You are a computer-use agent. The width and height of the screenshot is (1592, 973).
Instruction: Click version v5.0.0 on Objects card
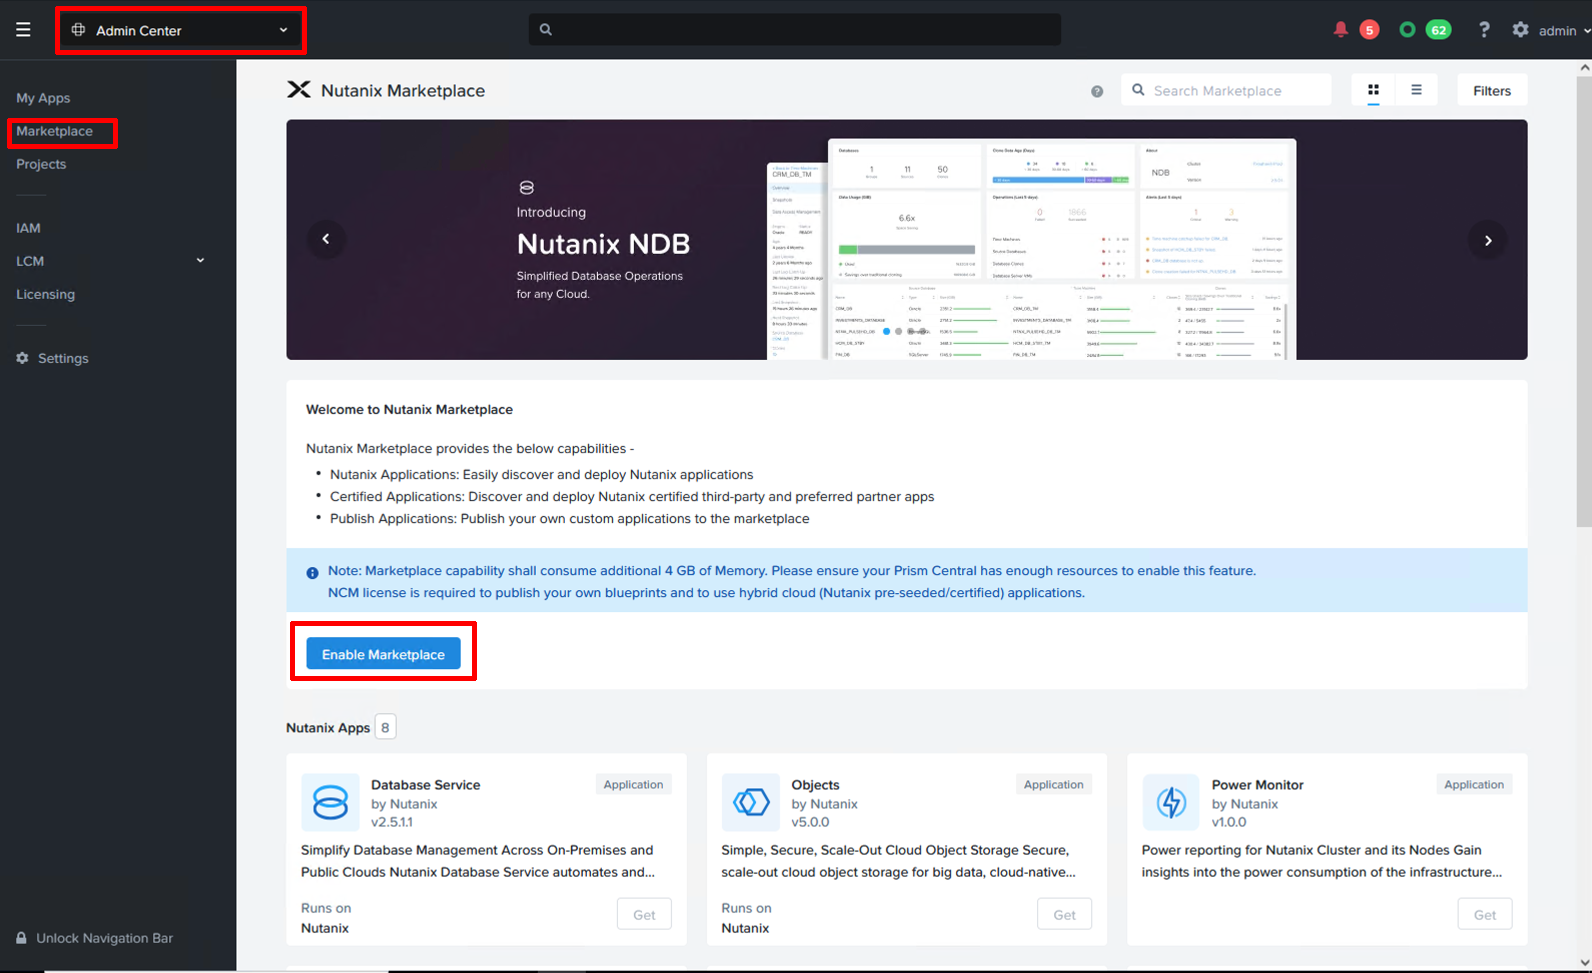point(811,822)
